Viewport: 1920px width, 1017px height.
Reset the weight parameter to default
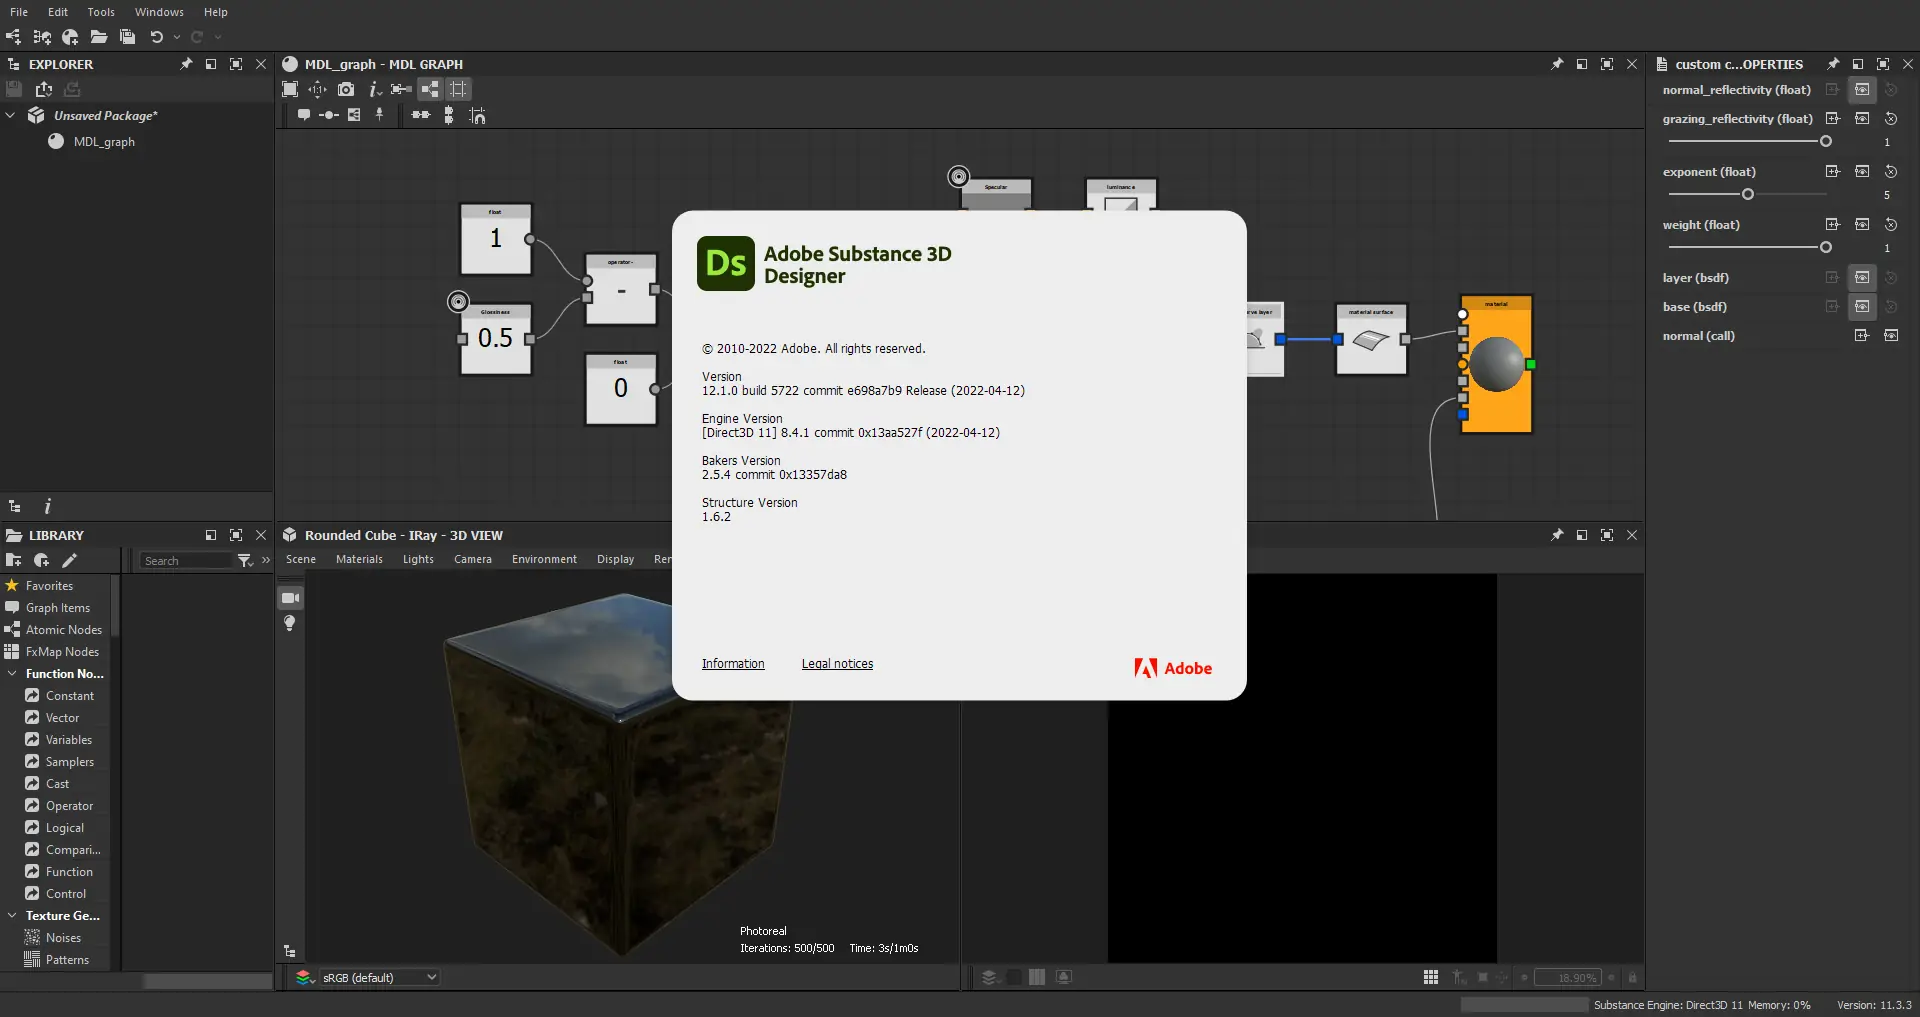point(1891,224)
